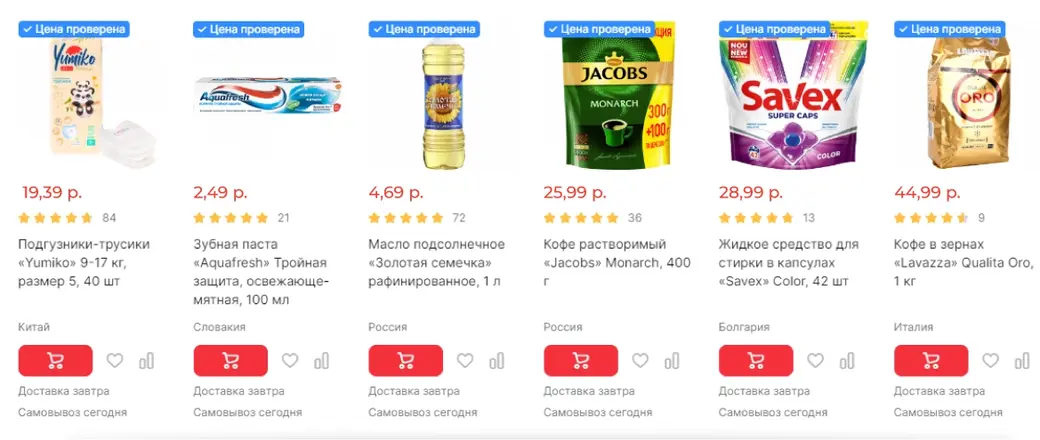The width and height of the screenshot is (1040, 440).
Task: Open the Масло подсолнечное Золотая семечка link
Action: click(x=436, y=263)
